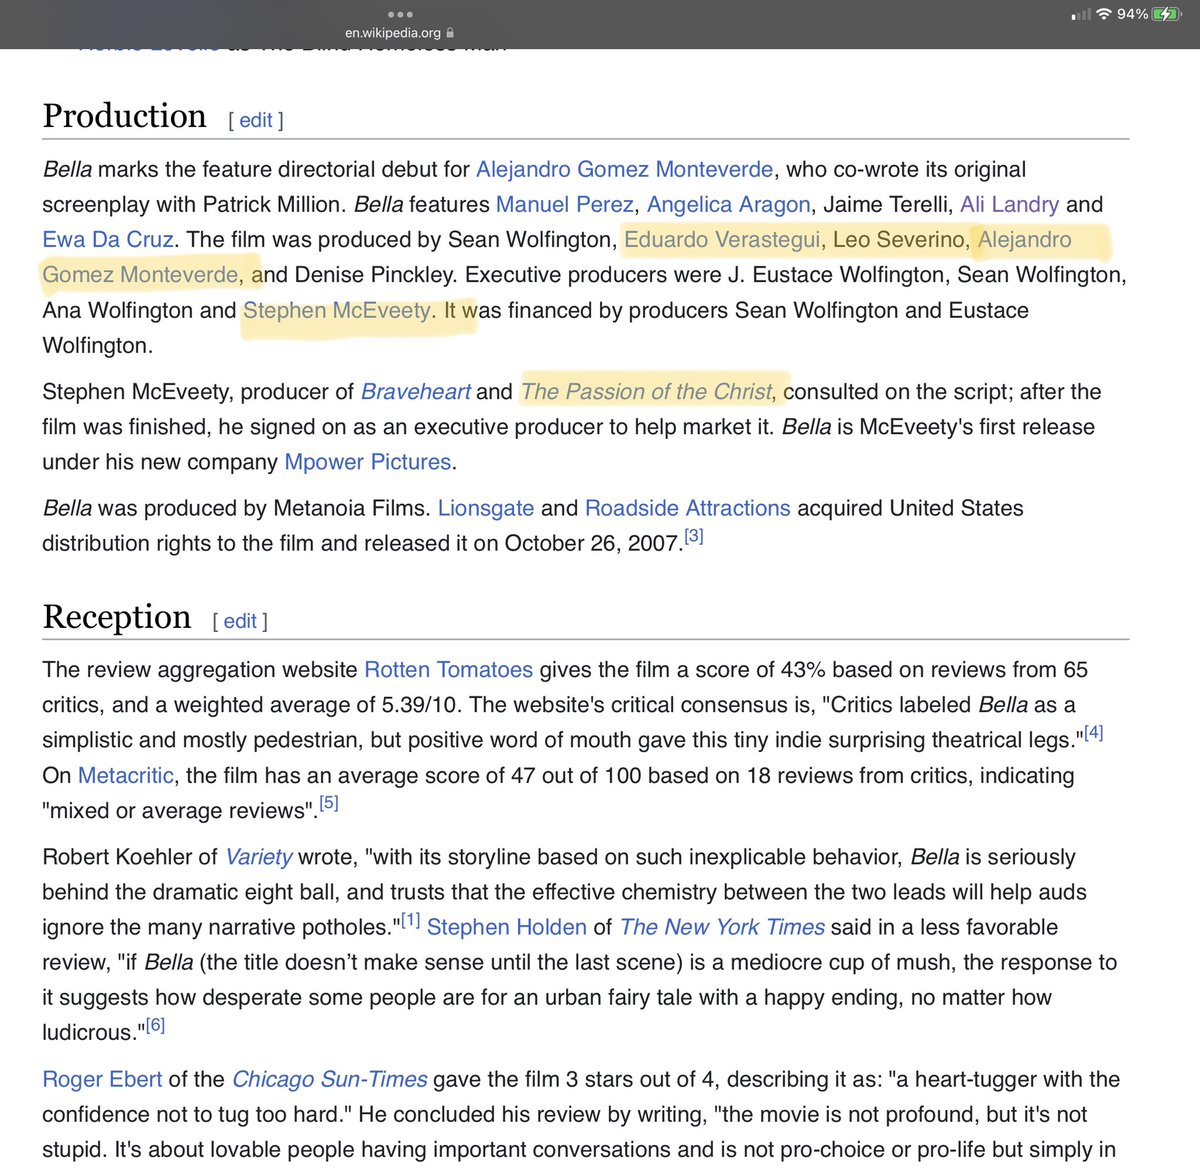Open the Ewa Da Cruz link

(x=108, y=239)
